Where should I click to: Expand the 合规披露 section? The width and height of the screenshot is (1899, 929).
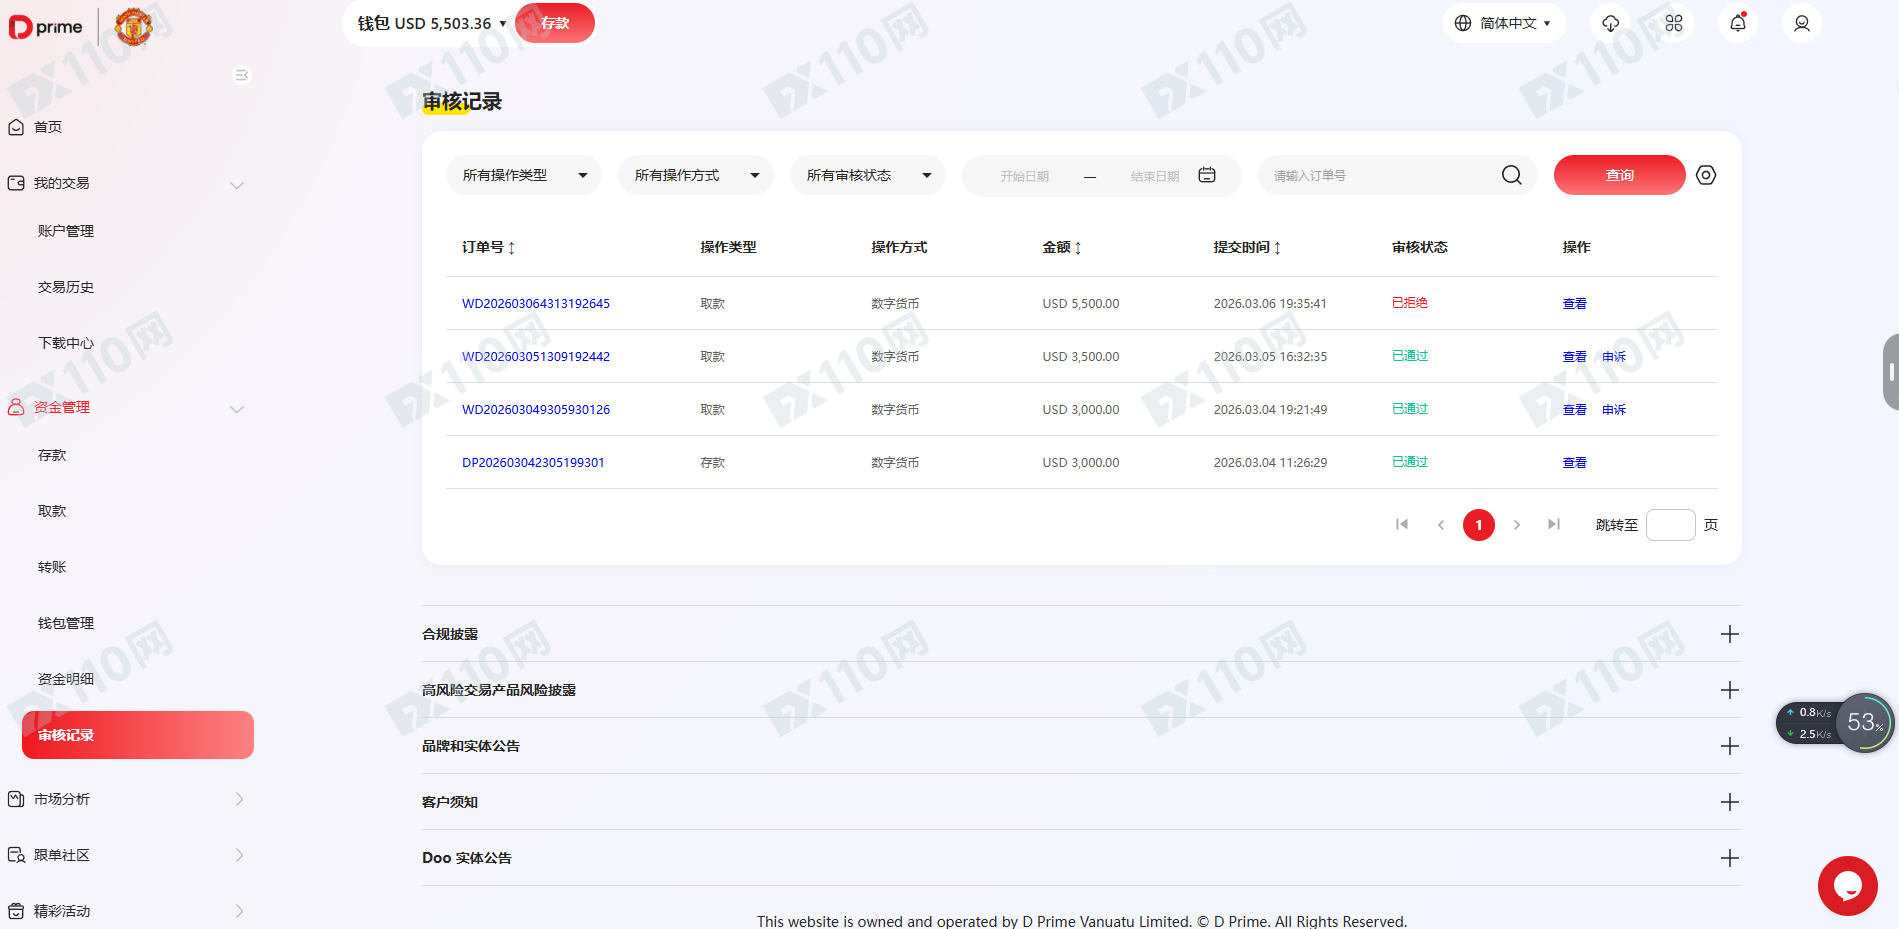pyautogui.click(x=1730, y=634)
